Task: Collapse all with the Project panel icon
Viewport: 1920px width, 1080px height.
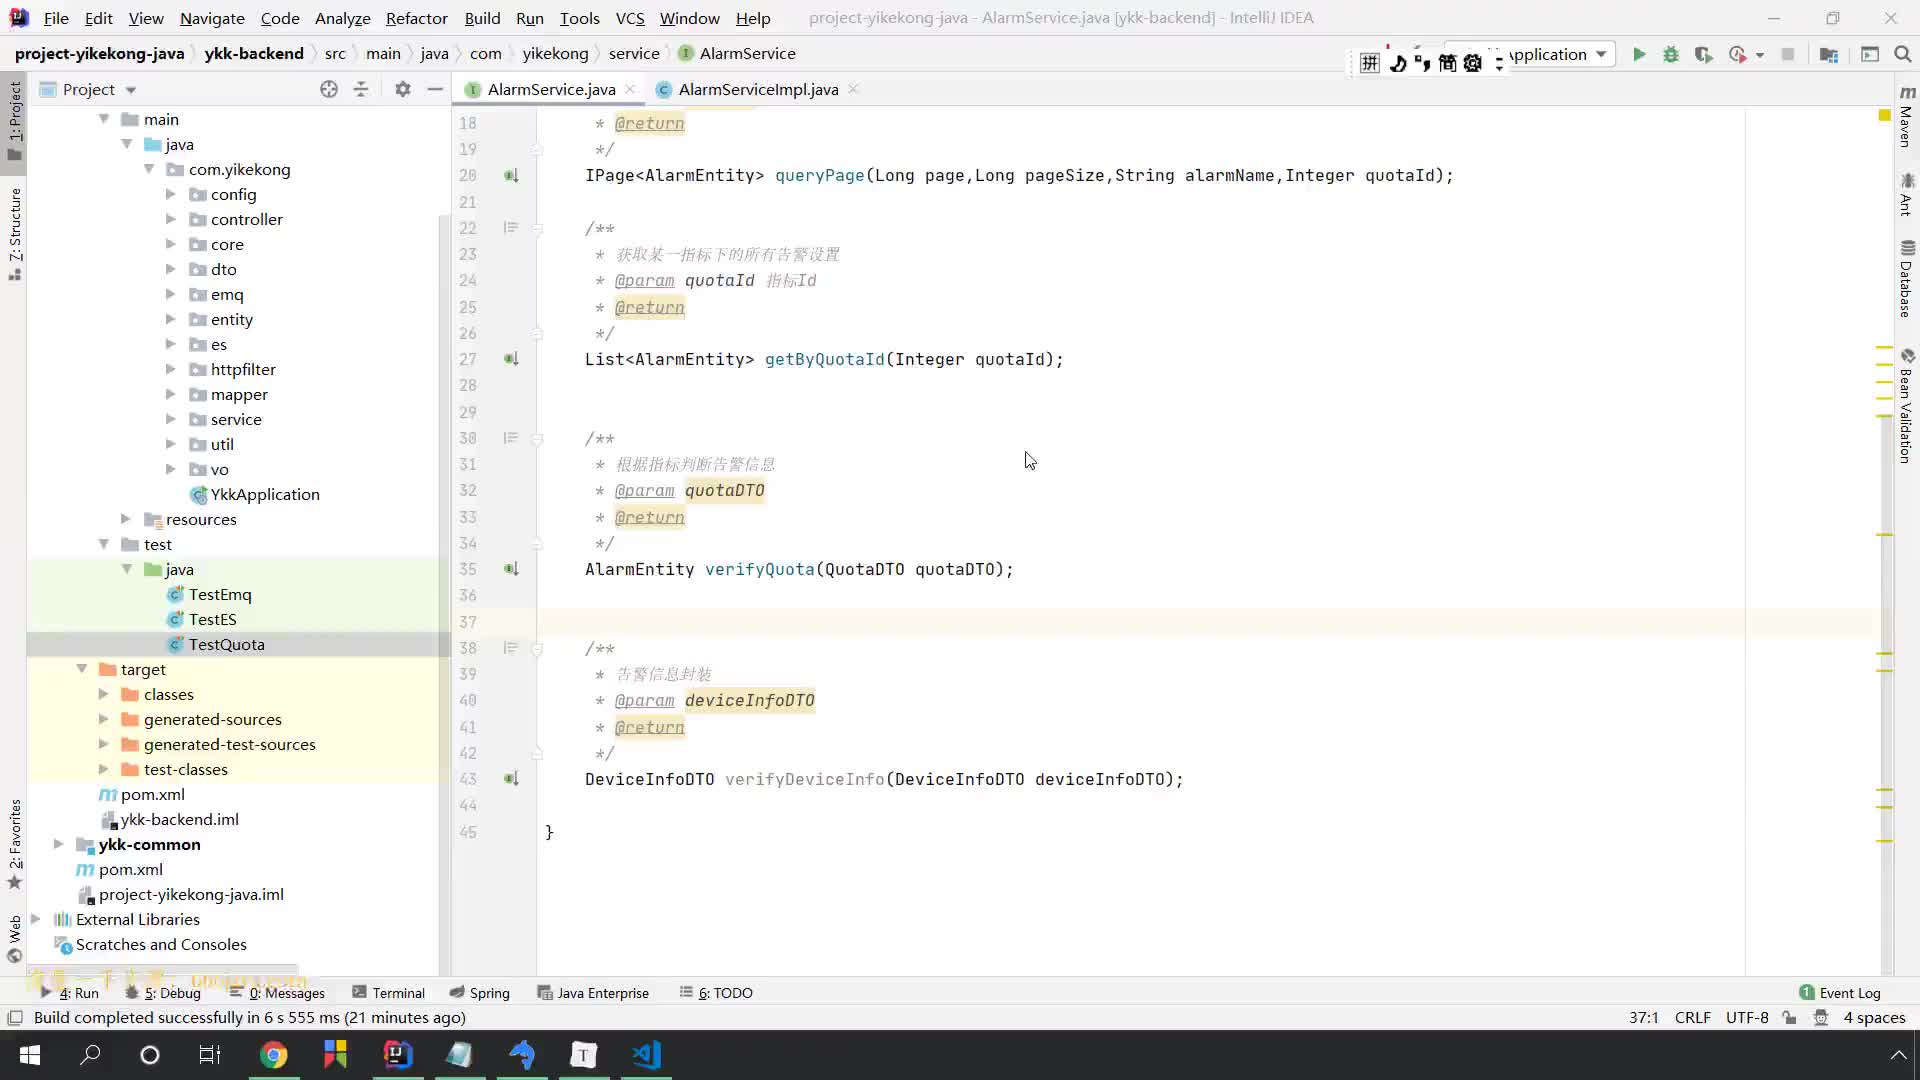Action: point(361,90)
